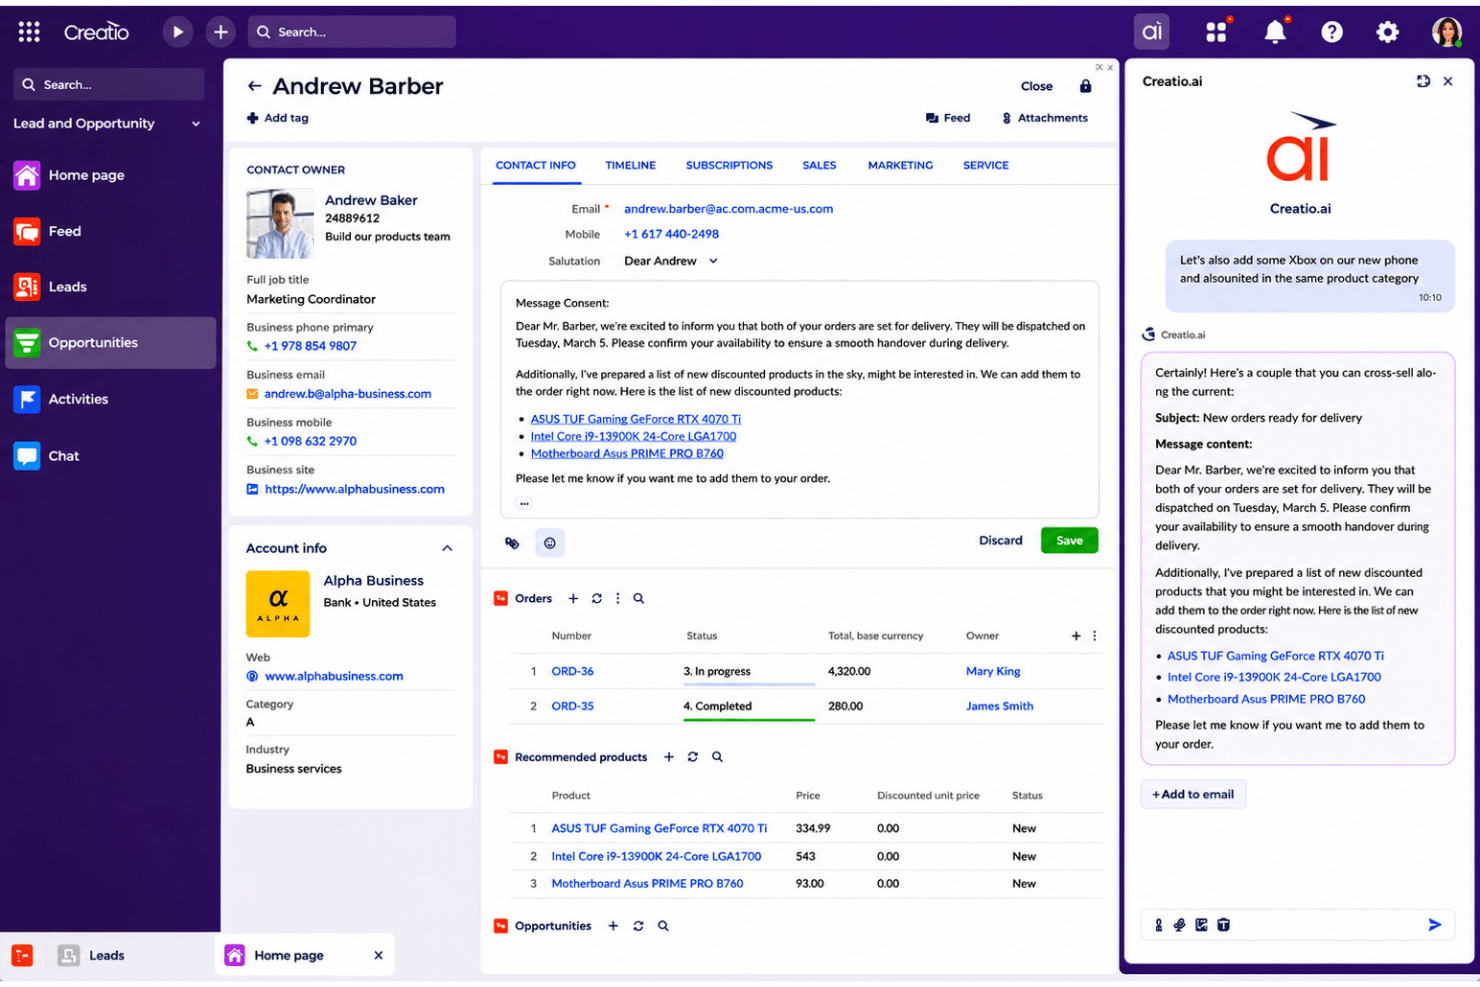Send the Creatio.ai chat message
1480x987 pixels.
pyautogui.click(x=1434, y=925)
